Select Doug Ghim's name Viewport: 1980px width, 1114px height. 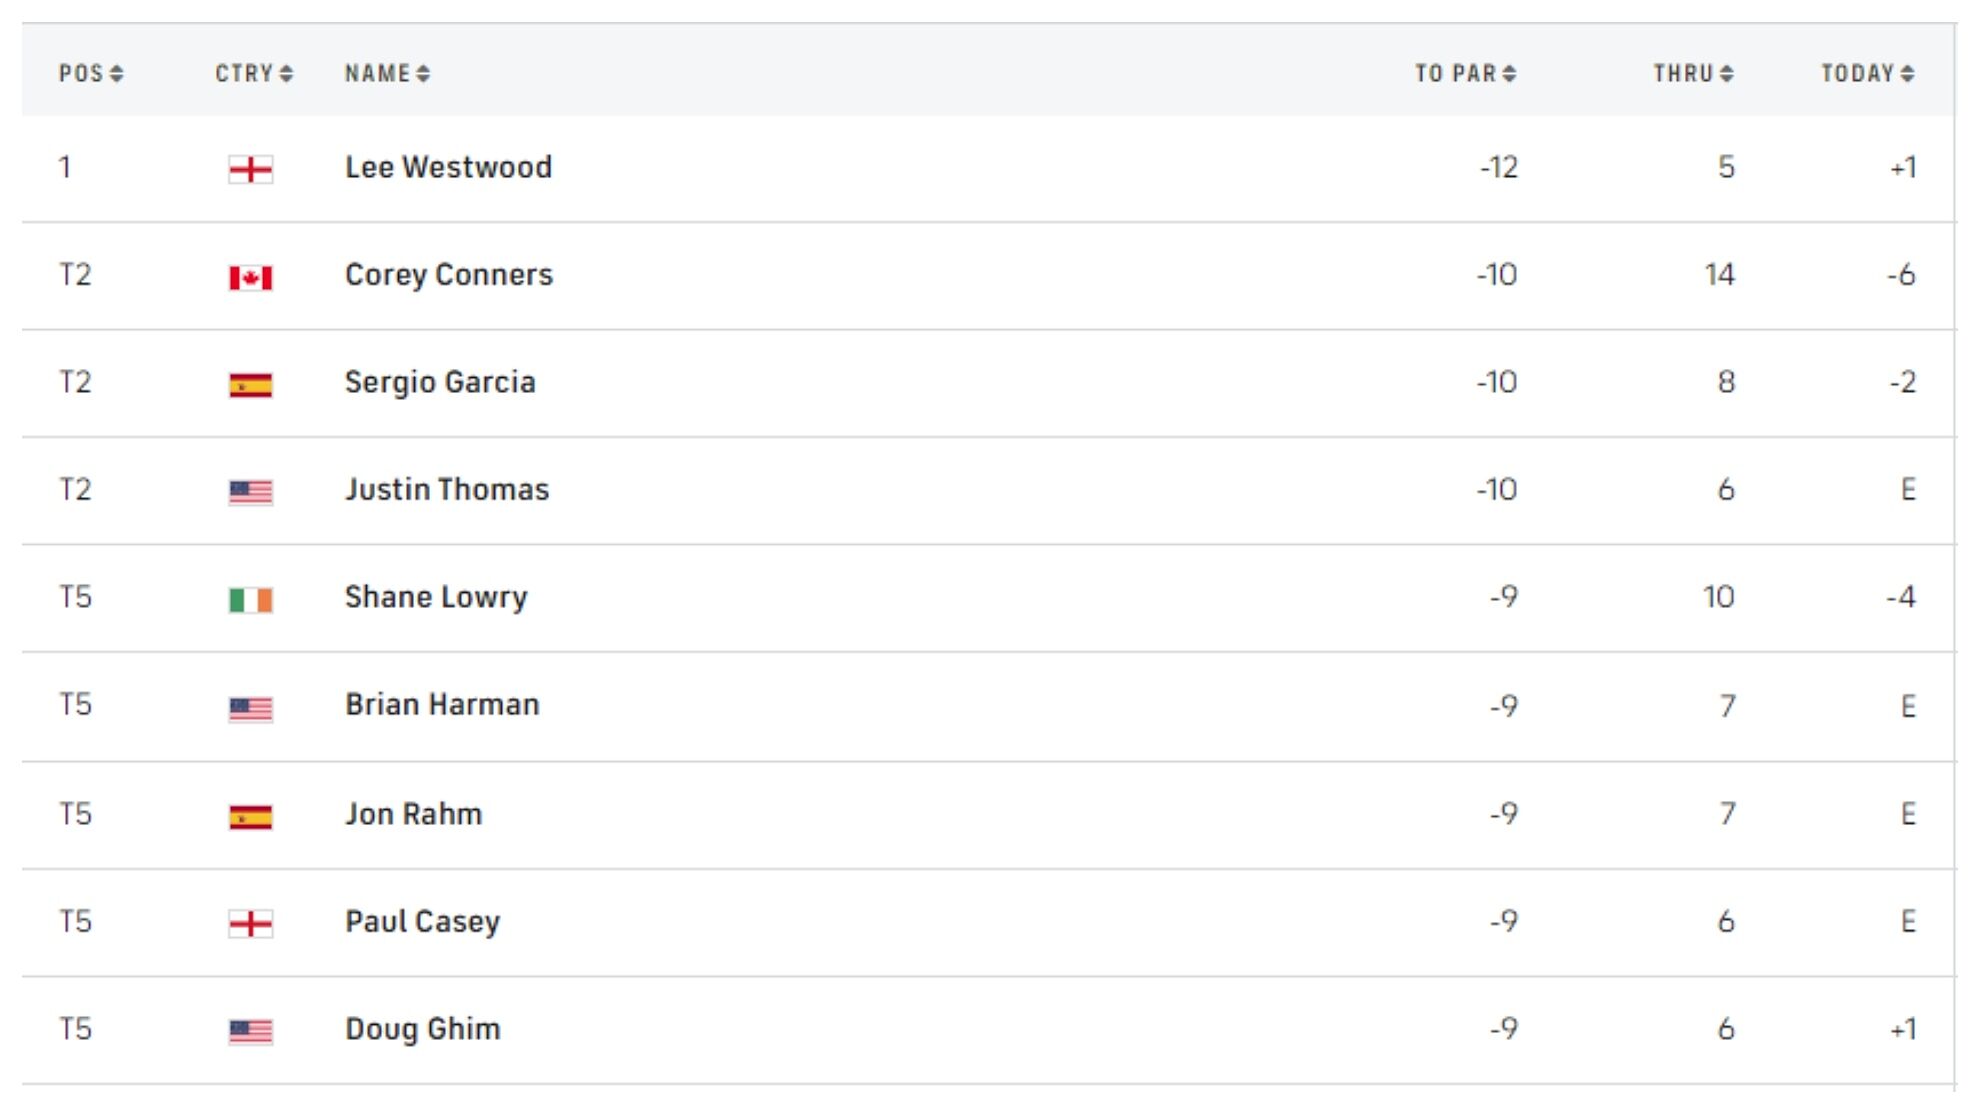[422, 1029]
